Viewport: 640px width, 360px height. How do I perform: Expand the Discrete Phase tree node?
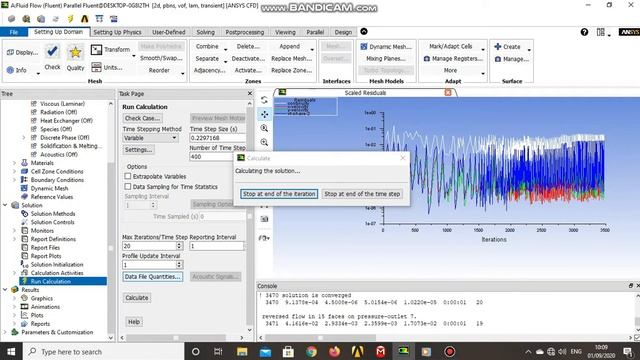(x=24, y=138)
